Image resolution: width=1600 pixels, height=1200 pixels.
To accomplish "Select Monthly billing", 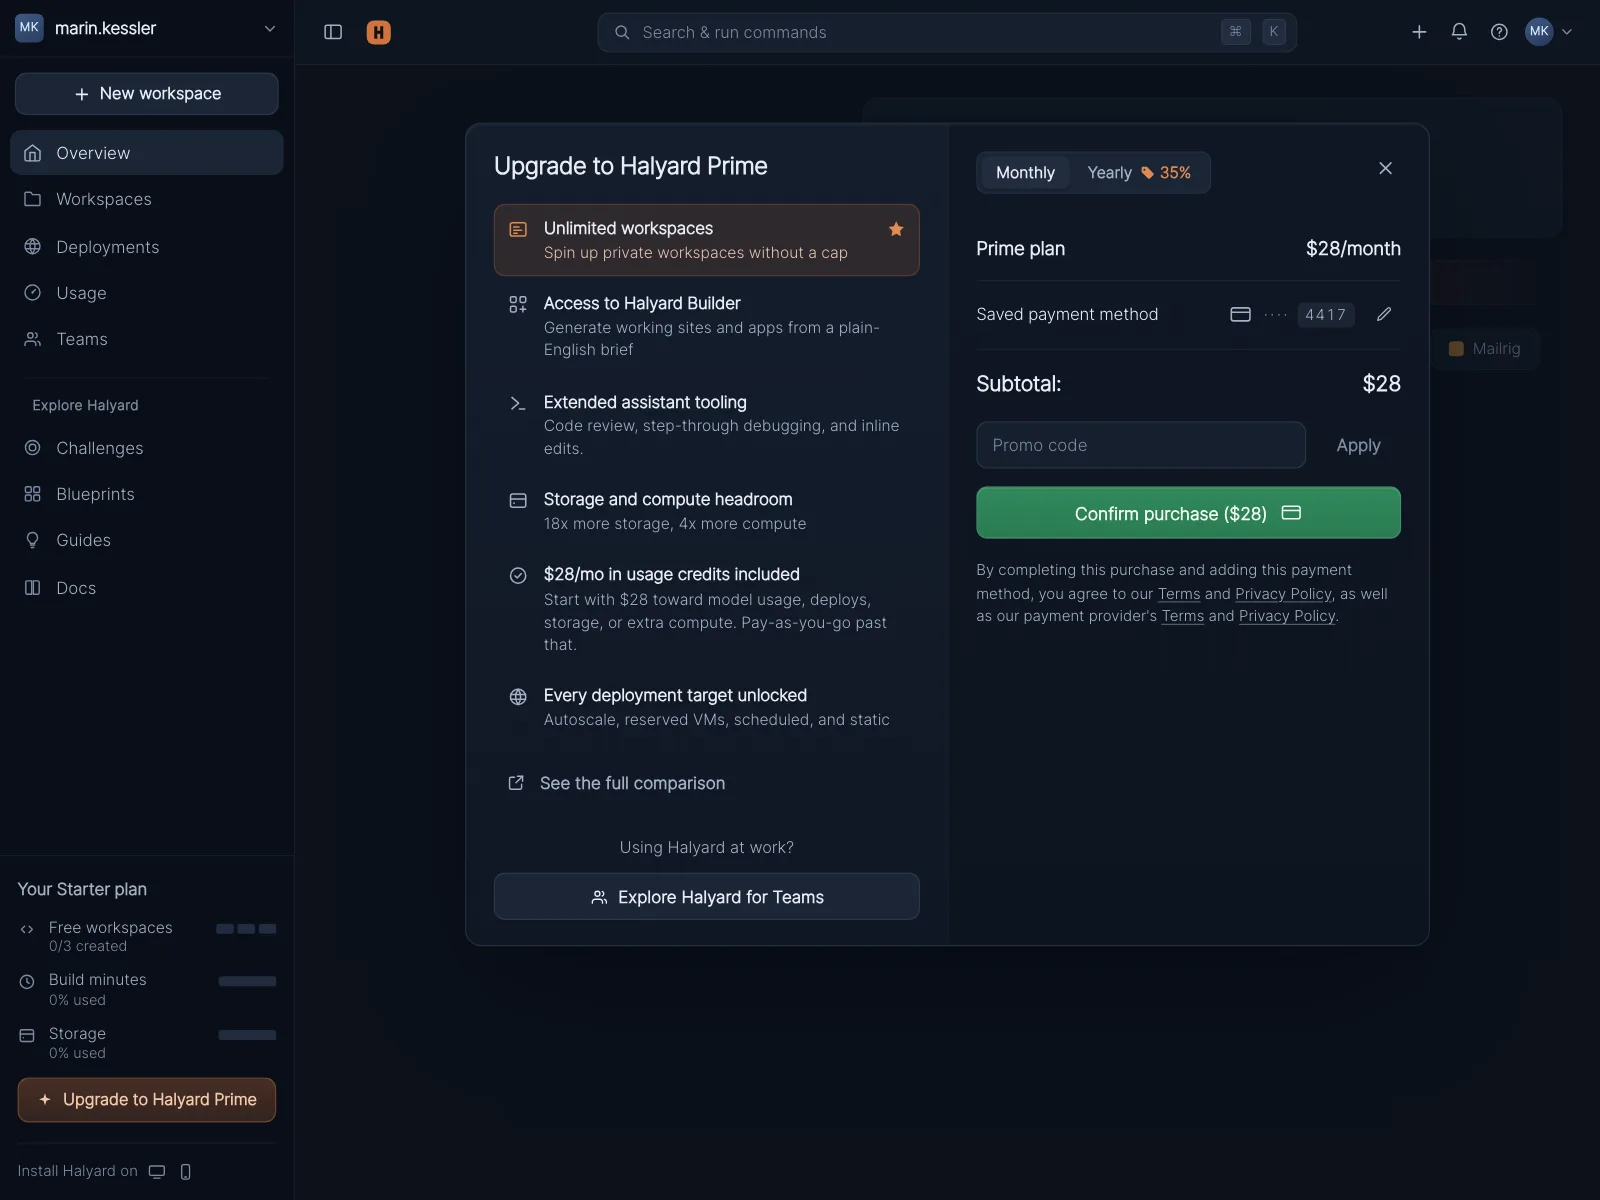I will point(1025,173).
